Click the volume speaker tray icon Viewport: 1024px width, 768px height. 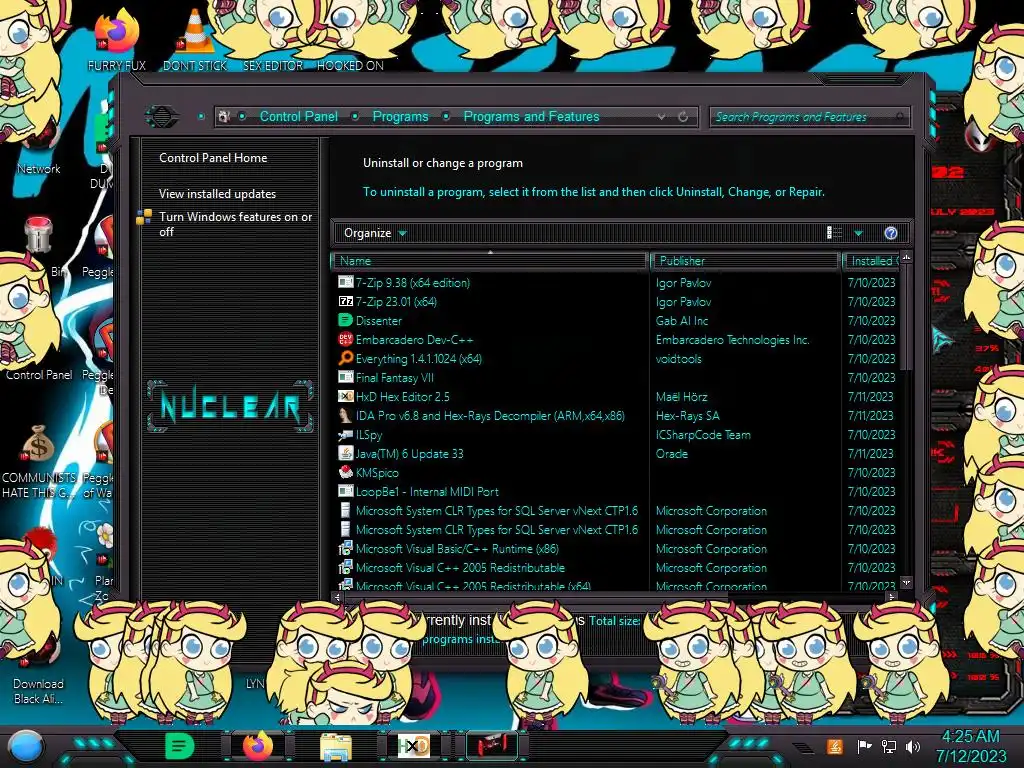(x=913, y=746)
